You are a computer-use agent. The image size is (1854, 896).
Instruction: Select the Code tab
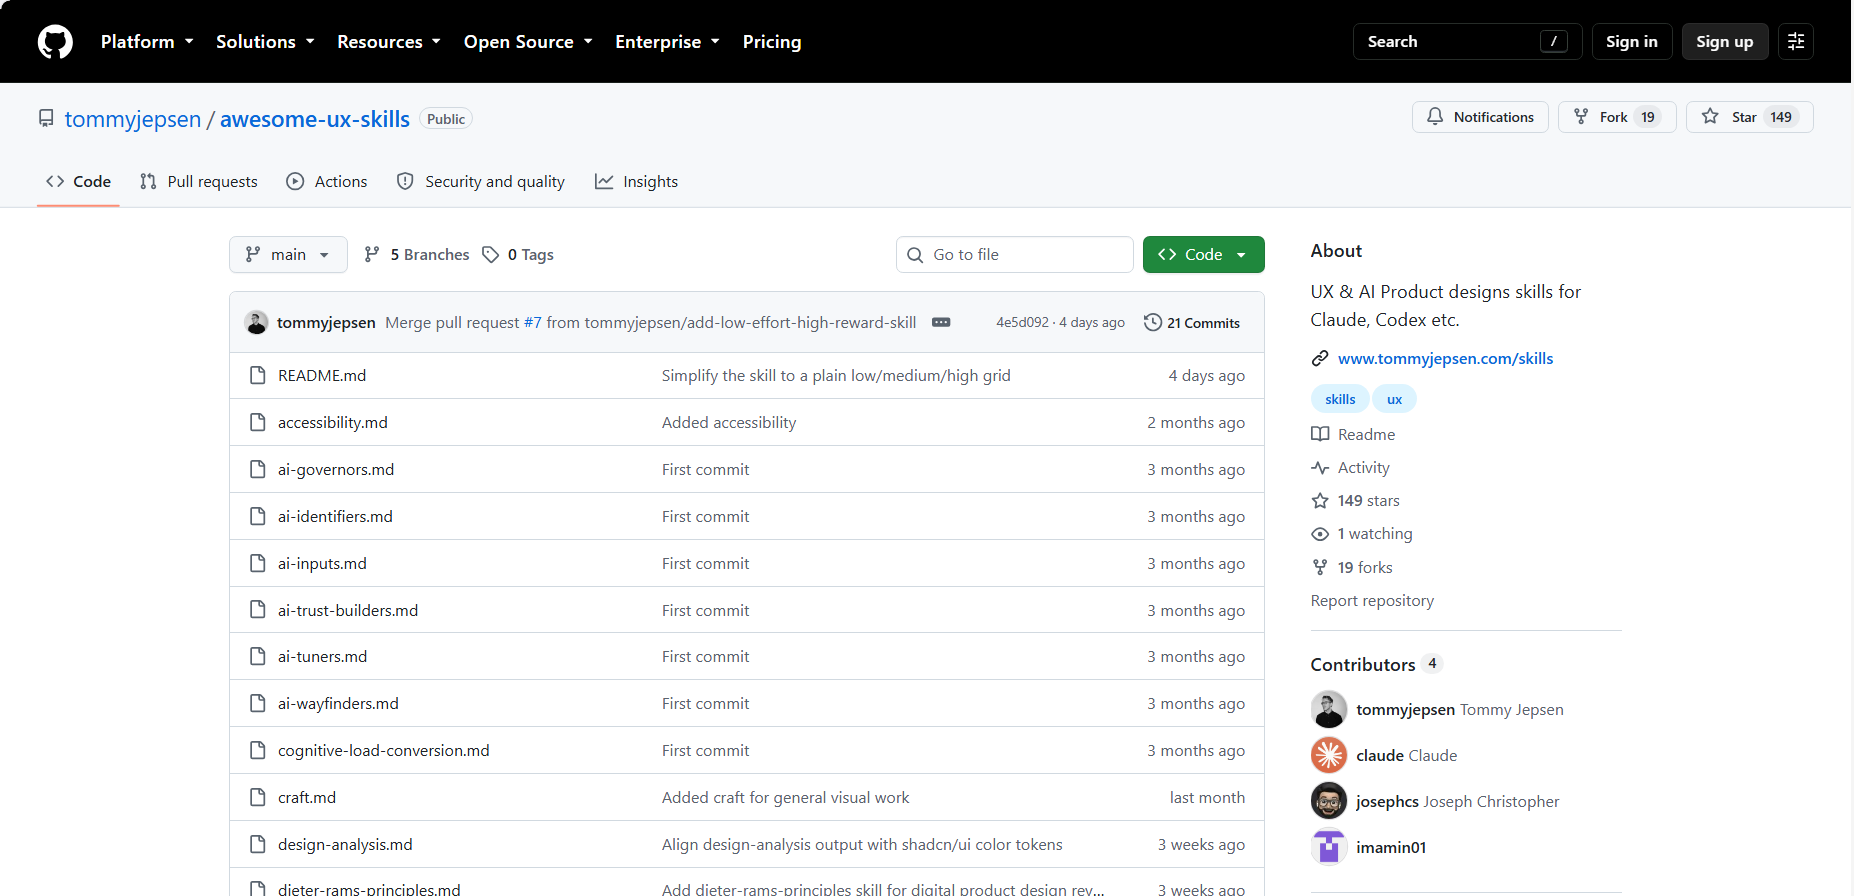point(78,182)
